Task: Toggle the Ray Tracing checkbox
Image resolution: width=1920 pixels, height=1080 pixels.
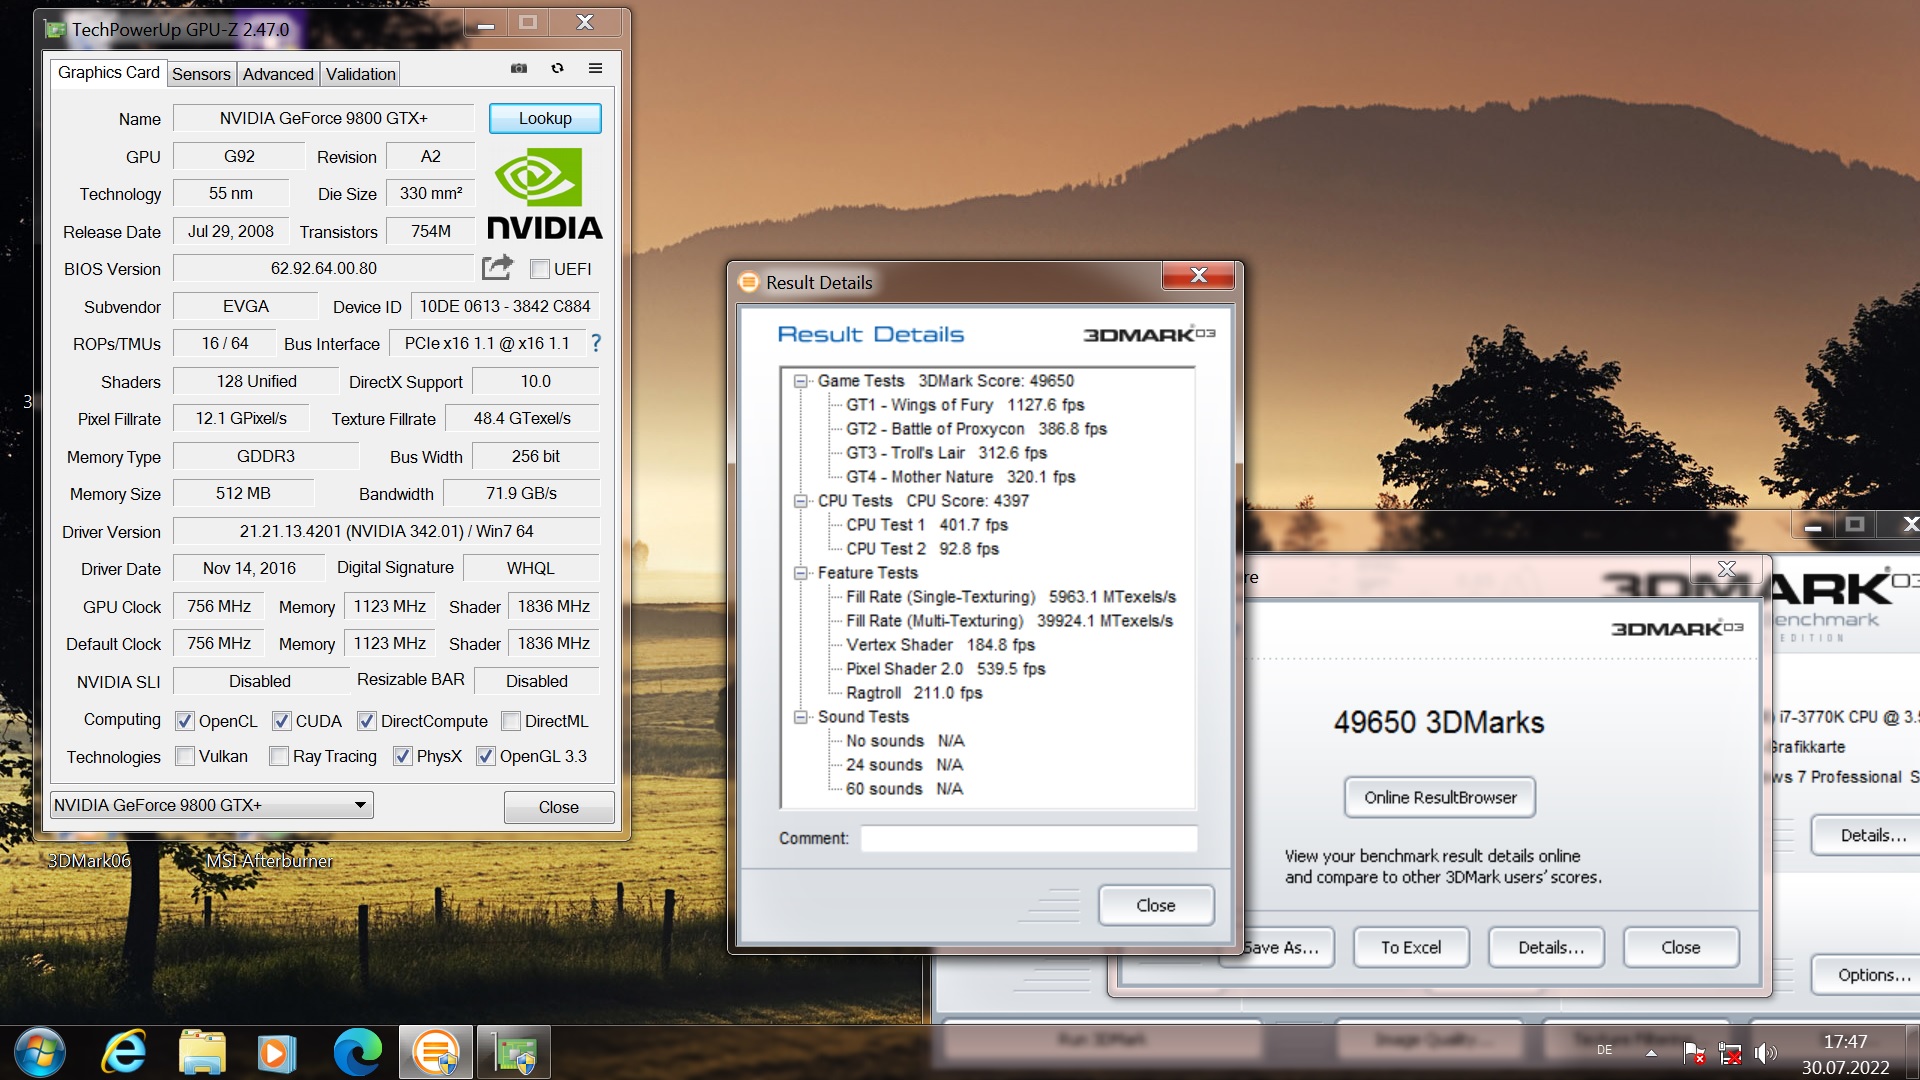Action: [x=279, y=756]
